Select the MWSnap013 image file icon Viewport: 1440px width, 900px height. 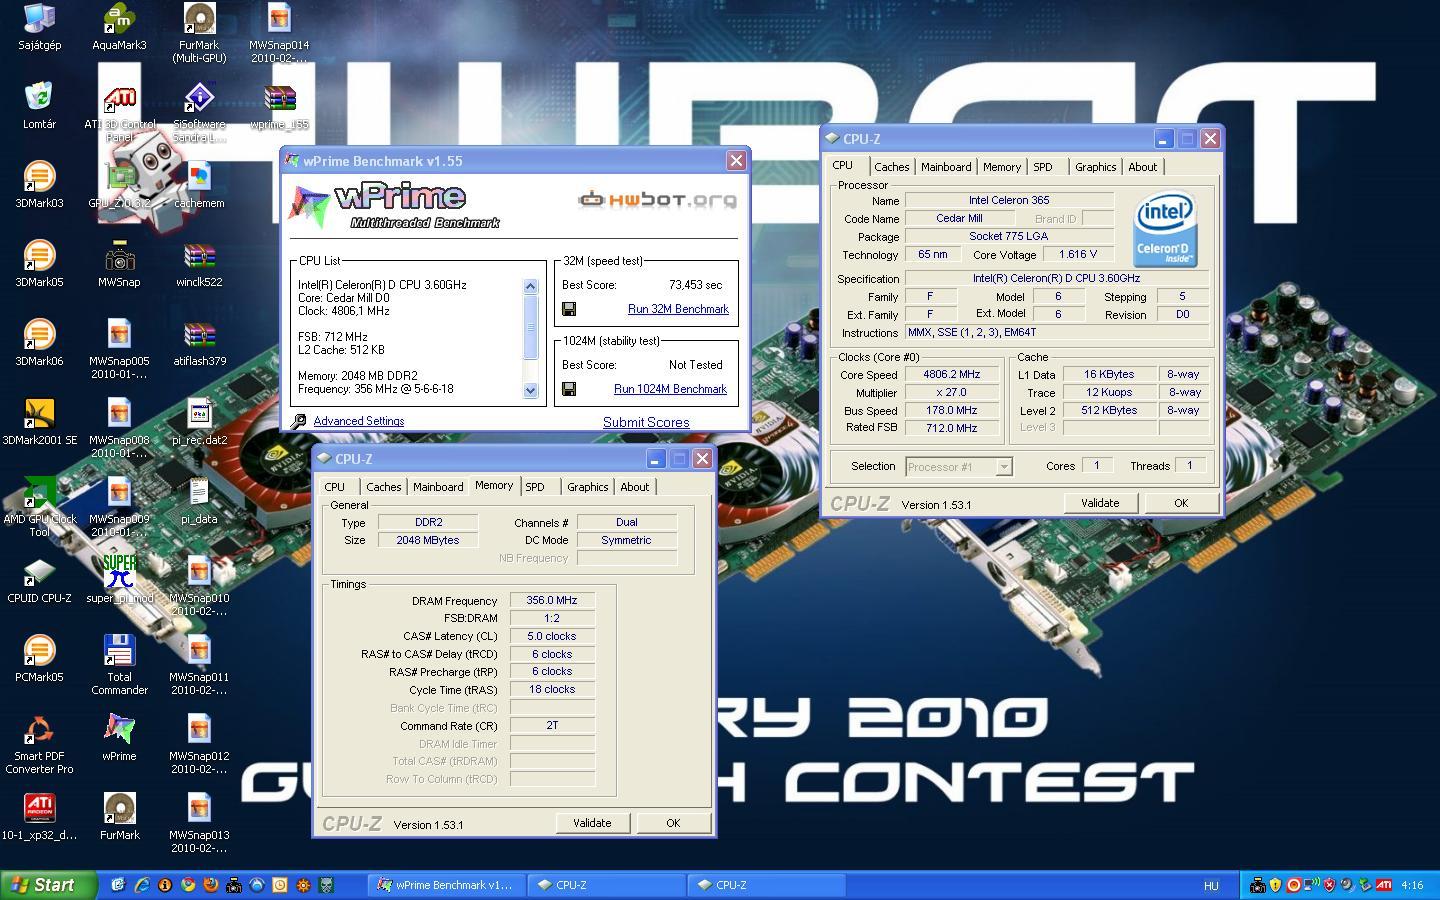pos(199,822)
